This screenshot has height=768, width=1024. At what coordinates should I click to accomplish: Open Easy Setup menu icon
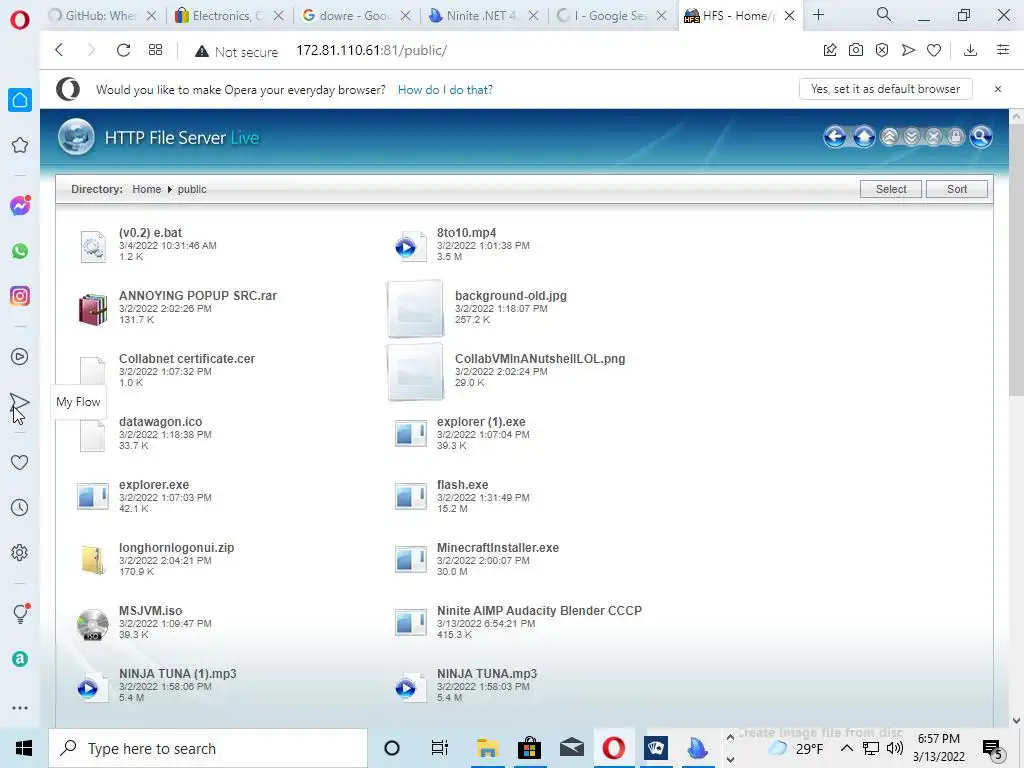pos(1003,50)
